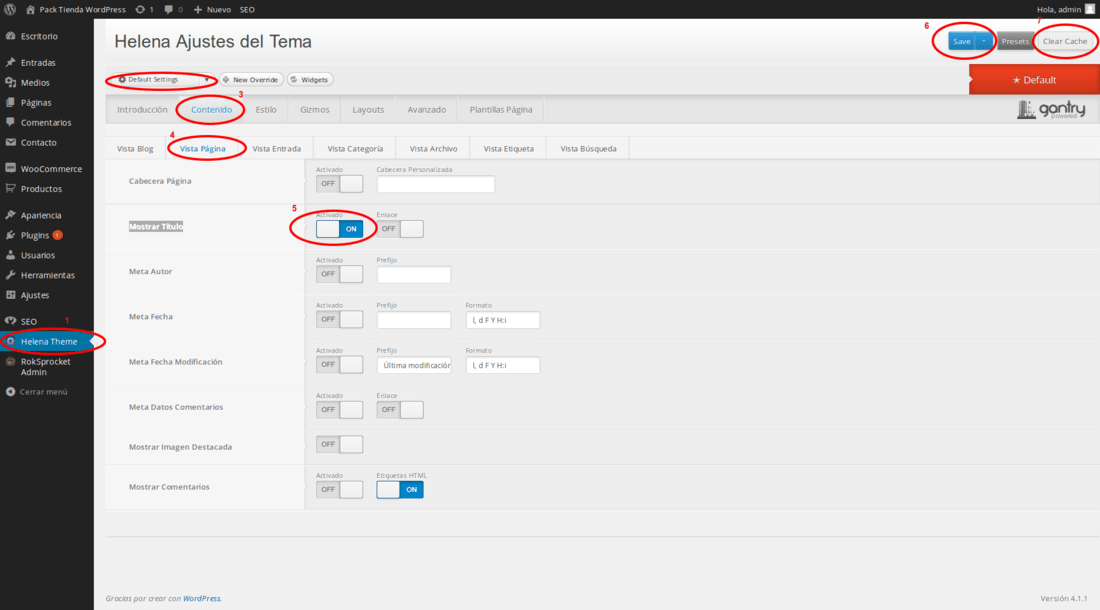Image resolution: width=1100 pixels, height=610 pixels.
Task: Click the Gantry logo
Action: pos(1051,109)
